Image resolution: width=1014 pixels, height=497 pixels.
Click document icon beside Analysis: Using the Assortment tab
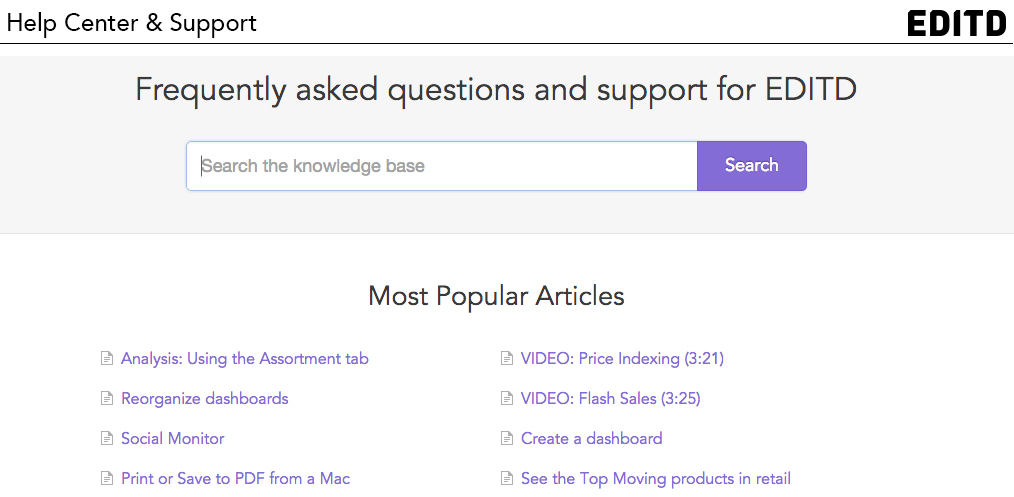click(107, 358)
